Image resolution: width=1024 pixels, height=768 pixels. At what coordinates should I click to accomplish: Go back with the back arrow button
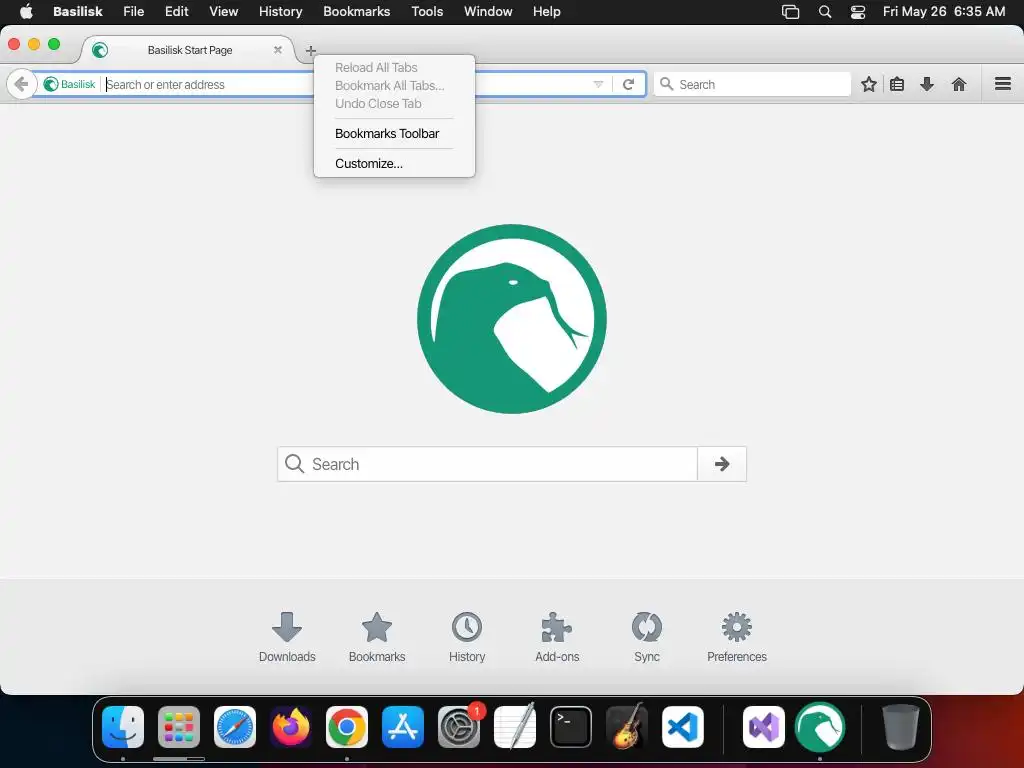[22, 84]
